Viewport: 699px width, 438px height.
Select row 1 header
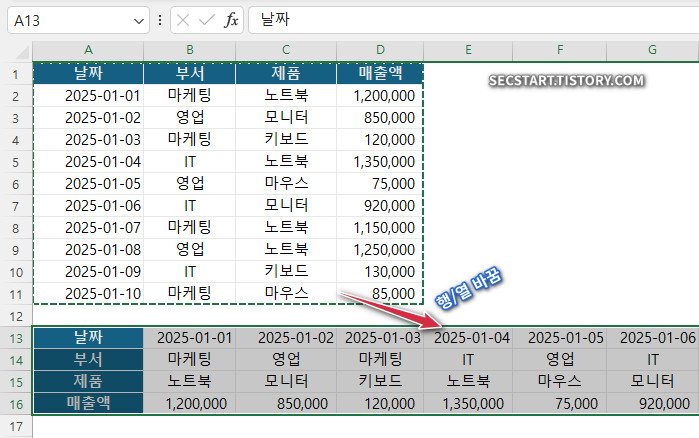16,74
